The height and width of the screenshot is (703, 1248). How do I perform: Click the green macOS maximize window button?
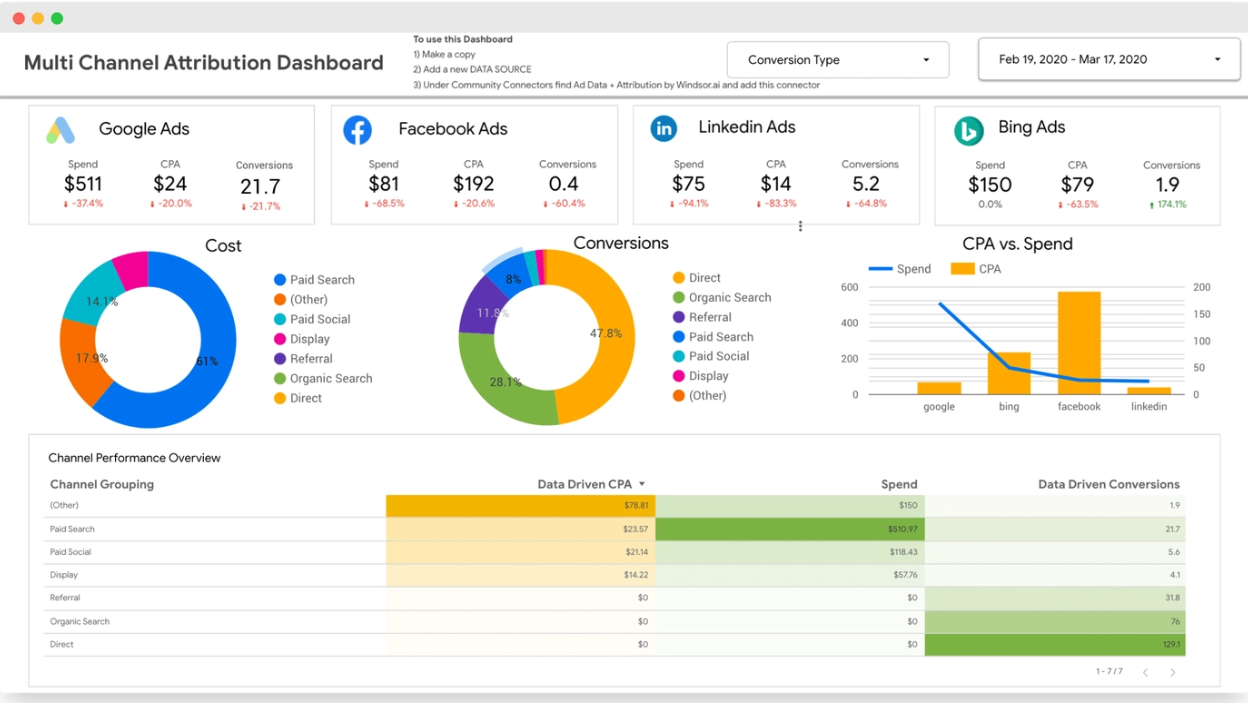(57, 18)
